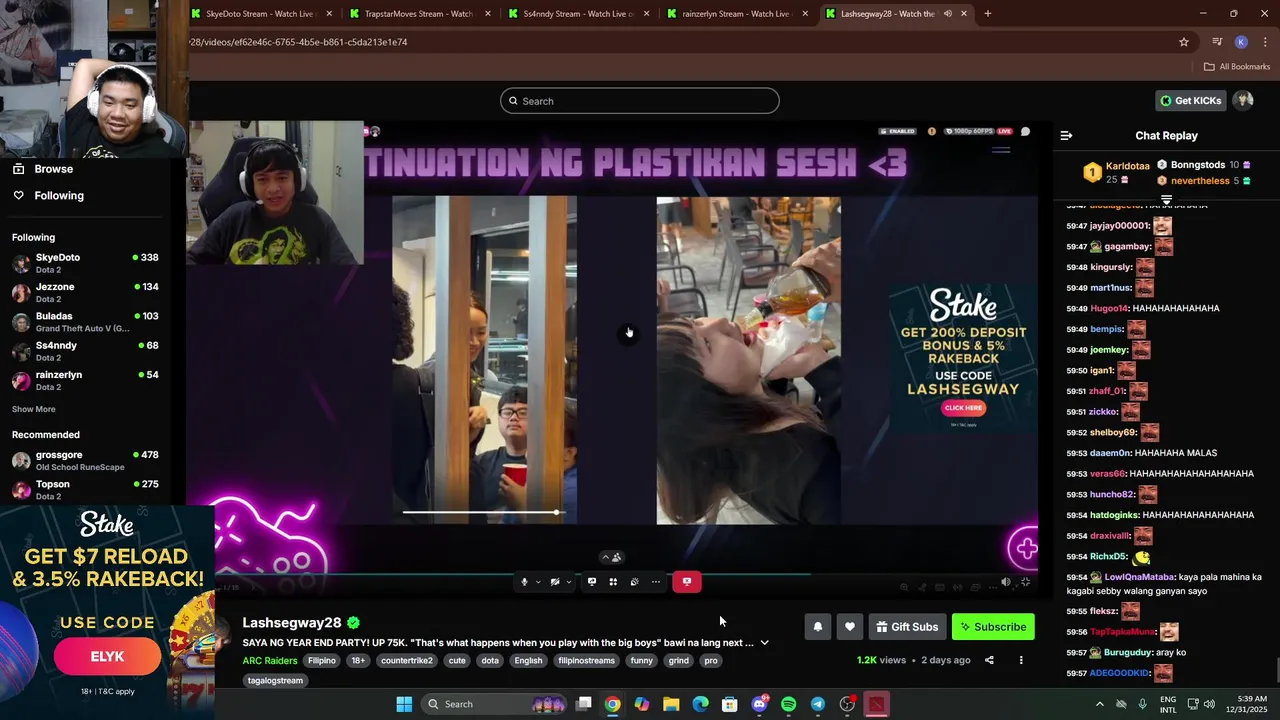Open All Bookmarks folder
The width and height of the screenshot is (1280, 720).
pyautogui.click(x=1237, y=67)
